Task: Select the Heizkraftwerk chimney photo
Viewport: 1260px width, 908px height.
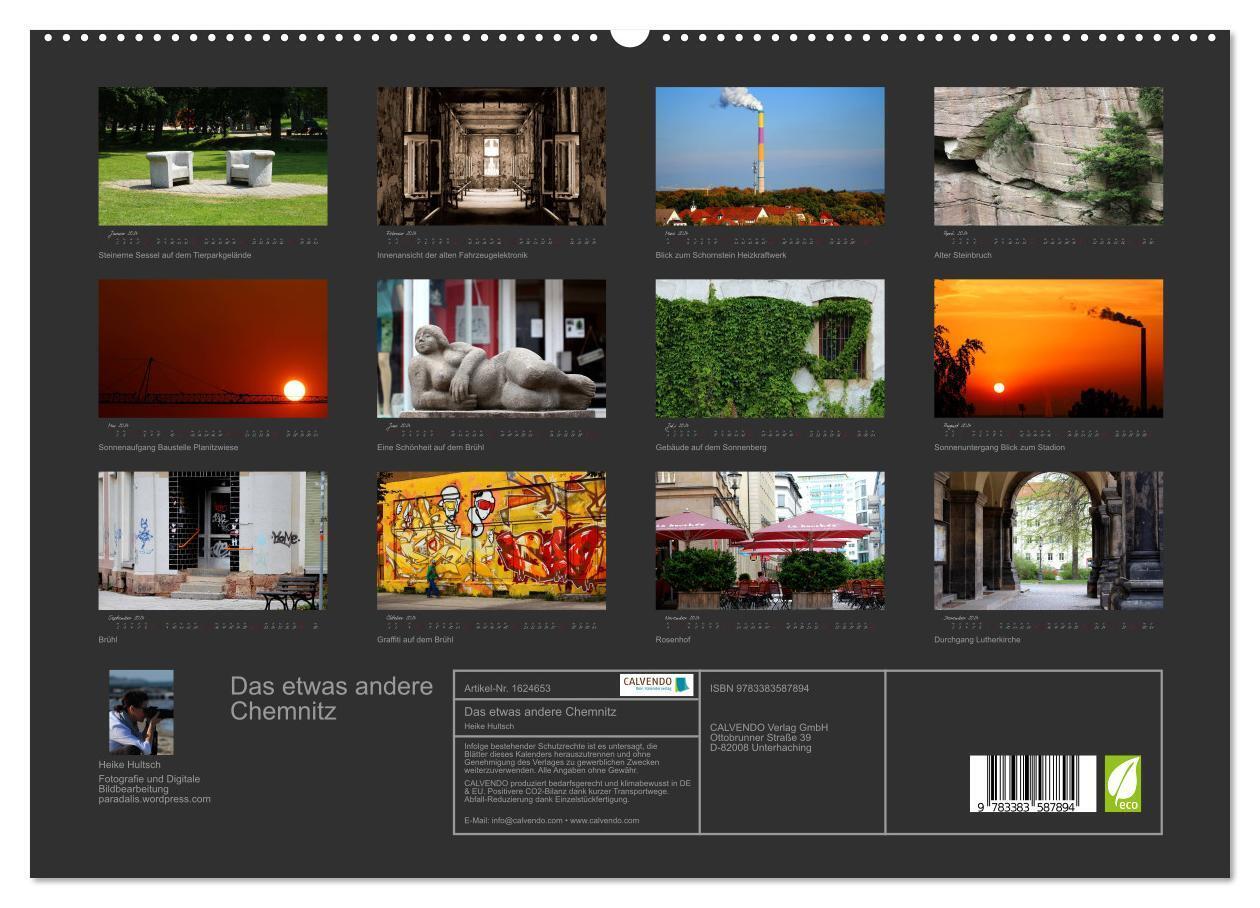Action: coord(770,156)
